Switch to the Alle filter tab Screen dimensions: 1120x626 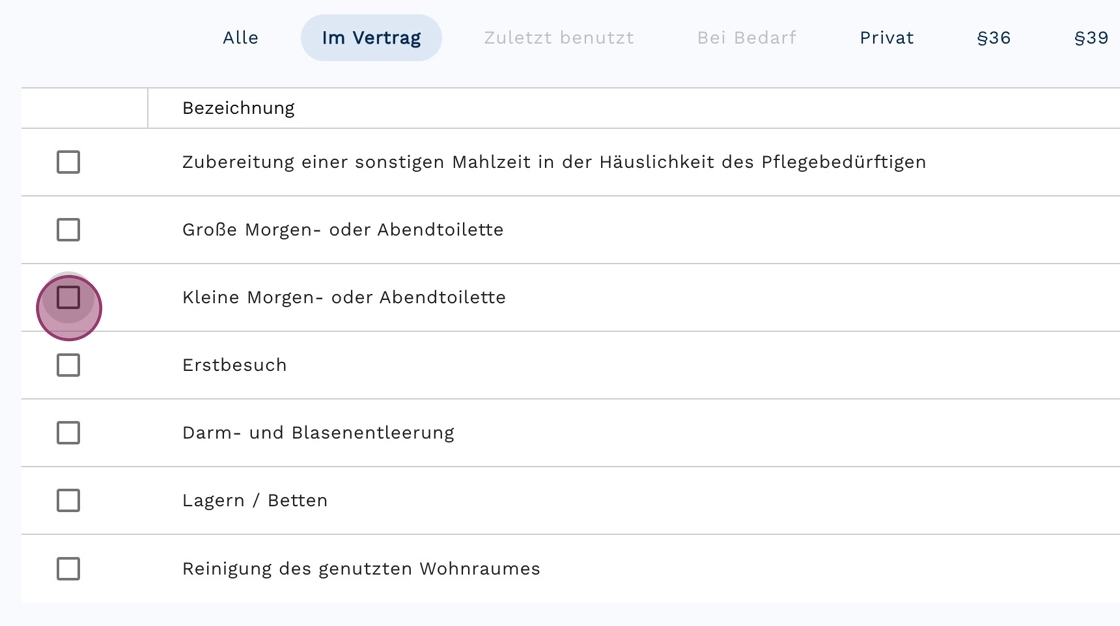pos(240,38)
